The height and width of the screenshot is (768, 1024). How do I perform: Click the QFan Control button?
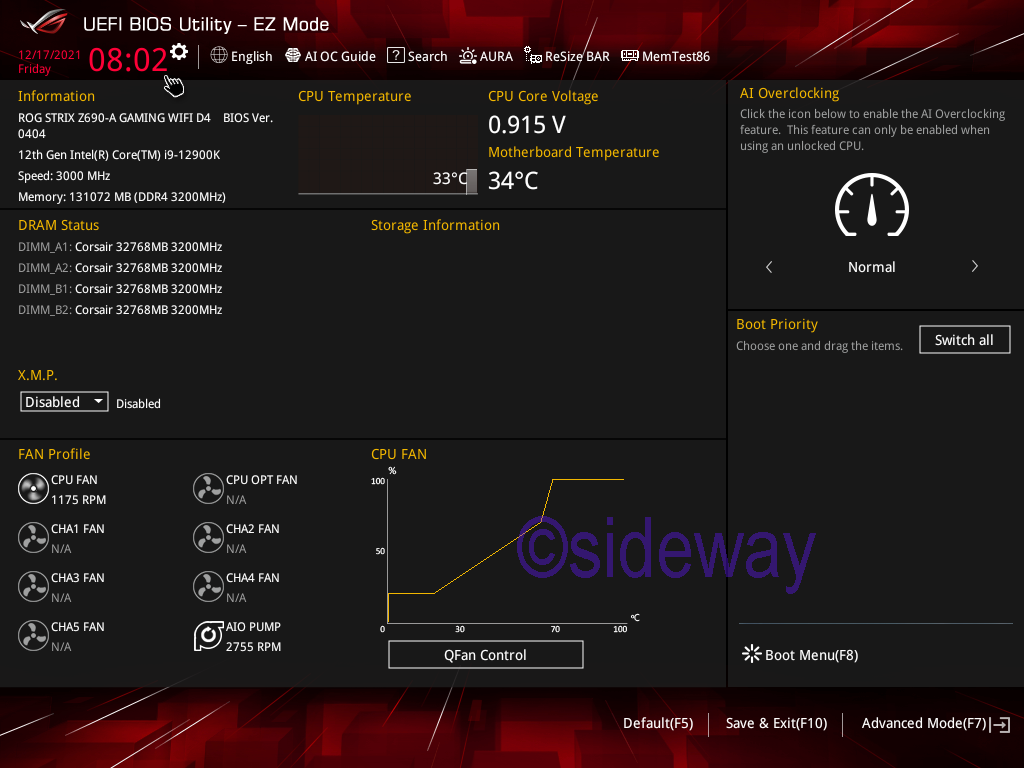[485, 655]
